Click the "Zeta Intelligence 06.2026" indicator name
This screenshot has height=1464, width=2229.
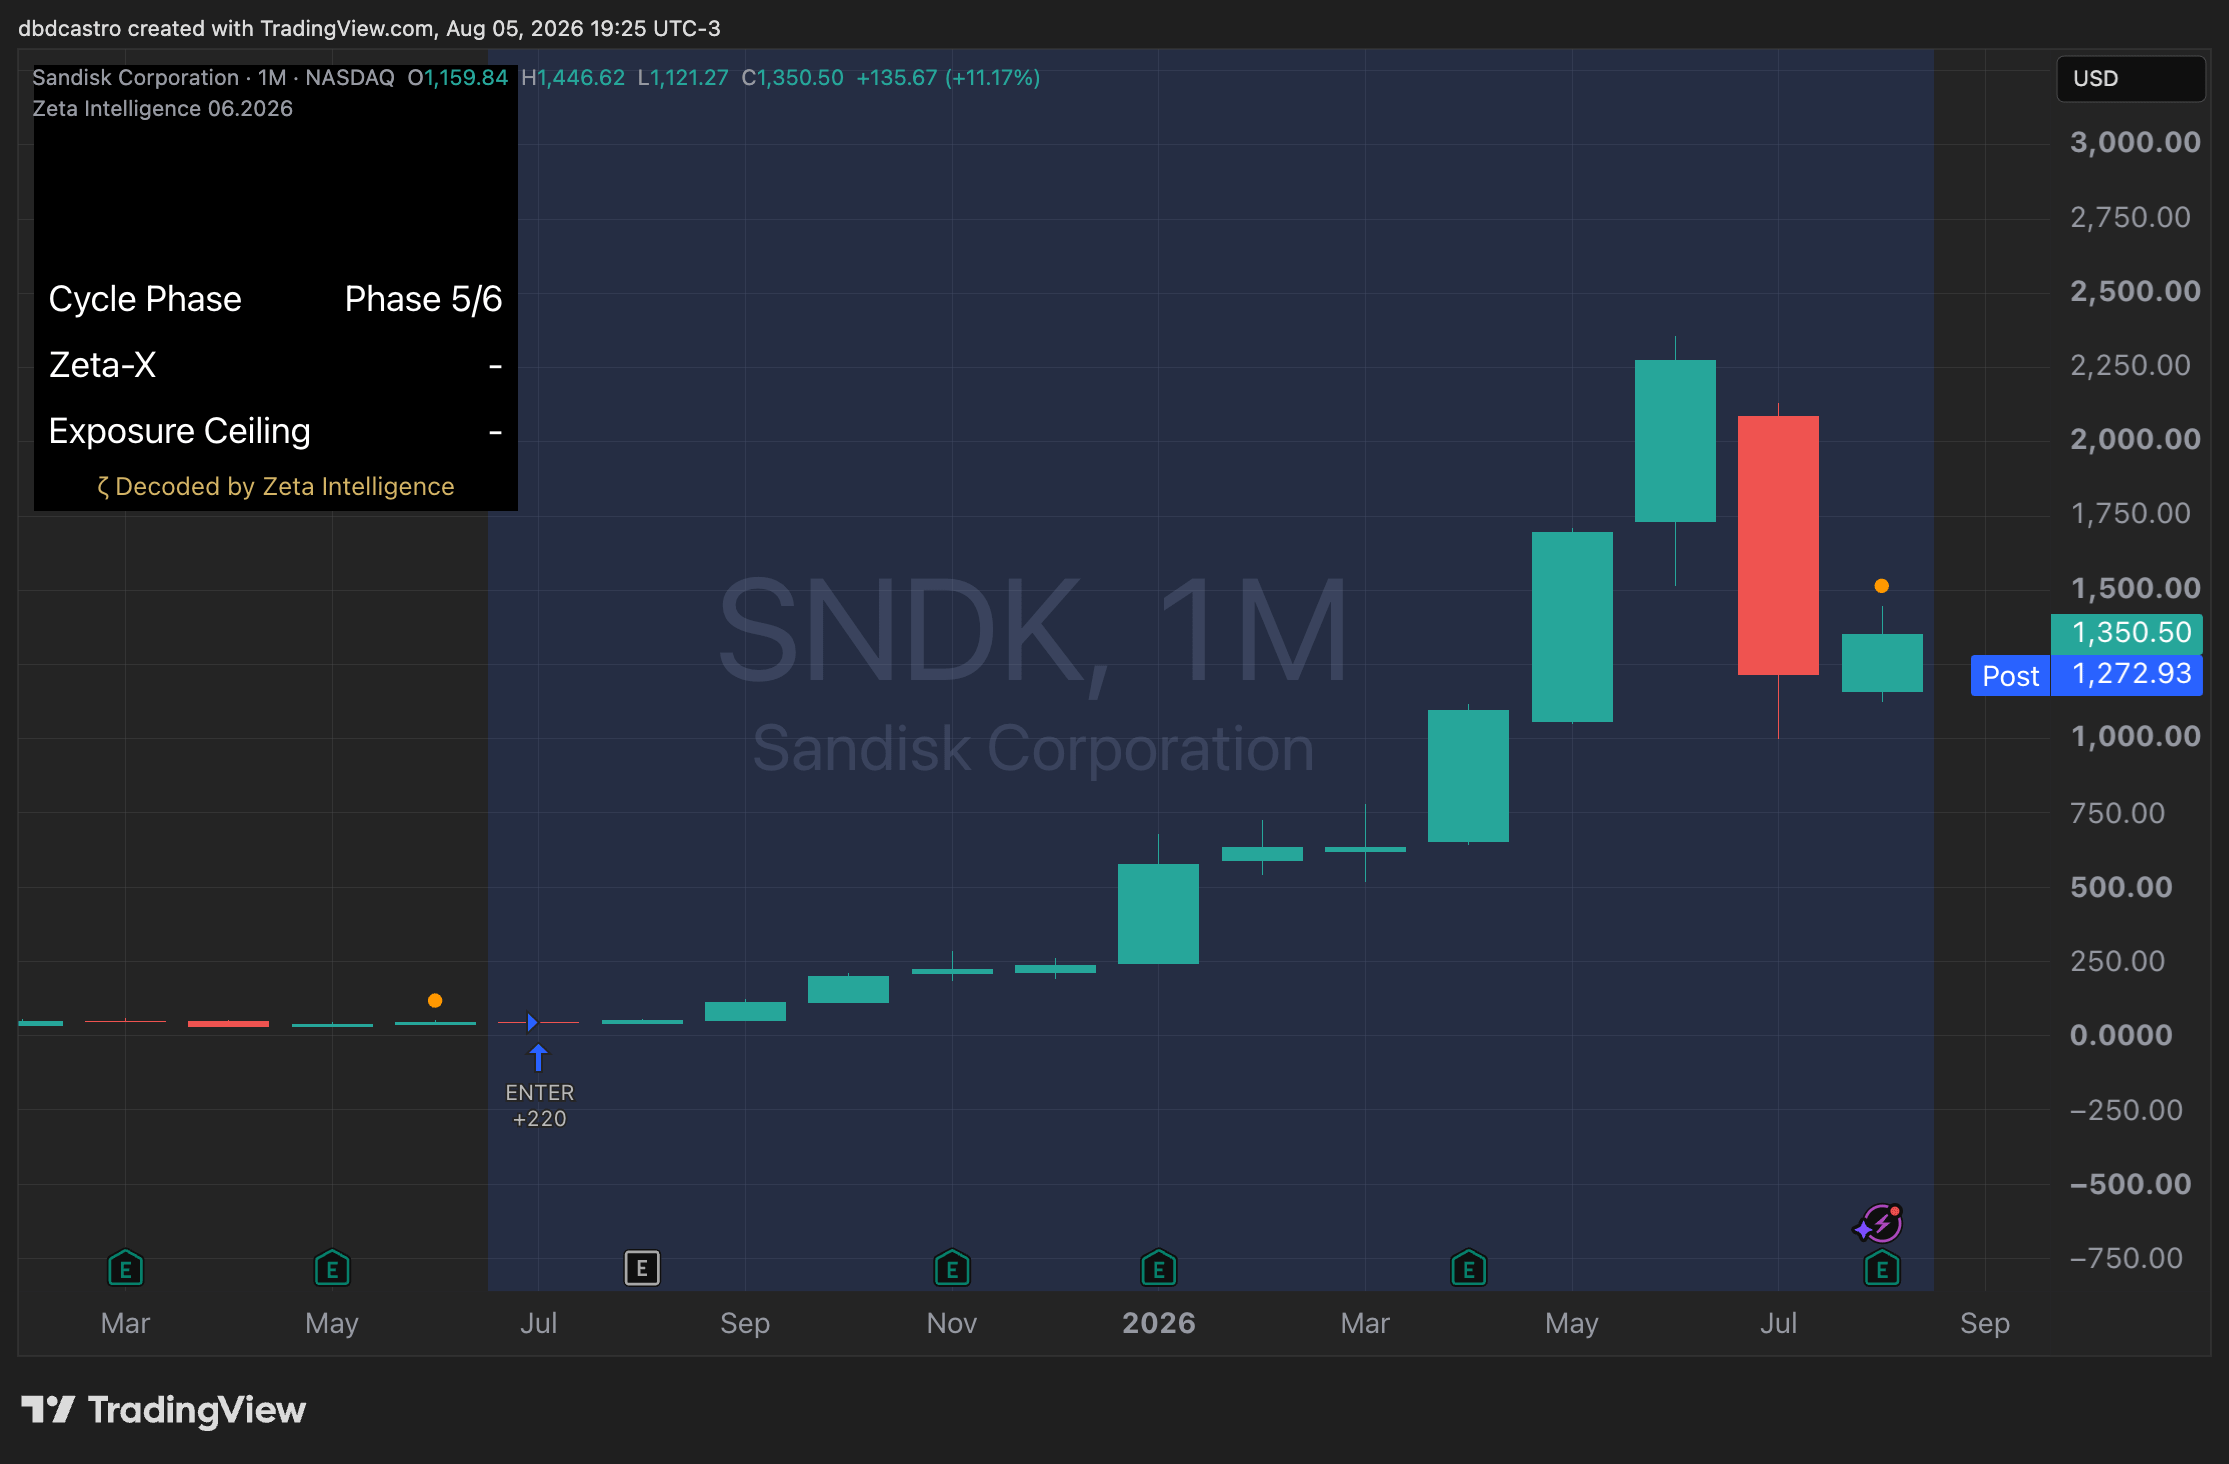[x=162, y=108]
